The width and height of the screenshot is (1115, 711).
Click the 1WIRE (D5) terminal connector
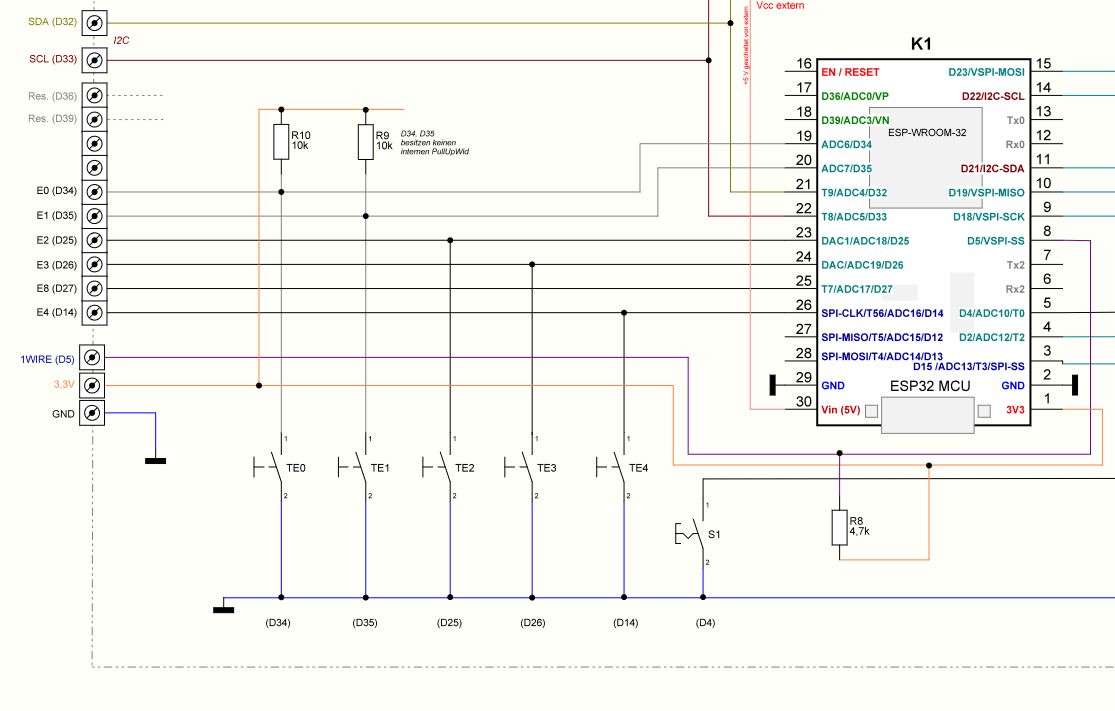(93, 357)
